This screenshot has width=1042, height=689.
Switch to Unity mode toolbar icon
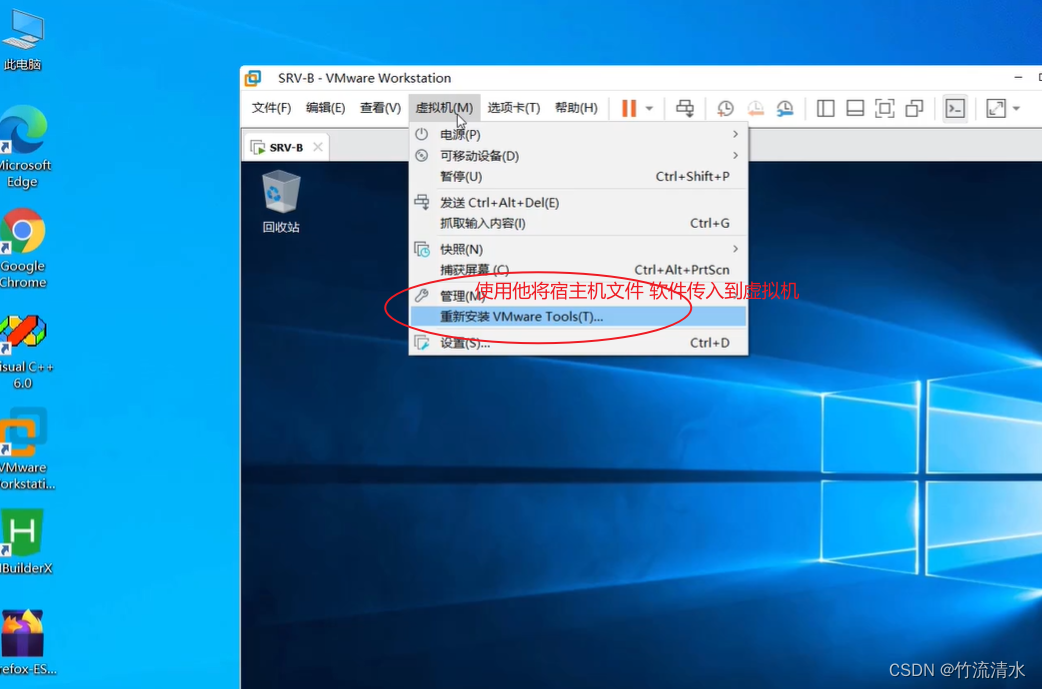click(914, 108)
